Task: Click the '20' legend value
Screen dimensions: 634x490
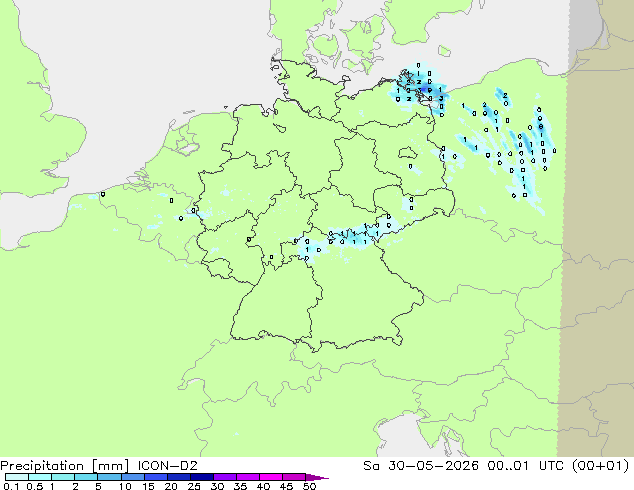Action: (171, 486)
